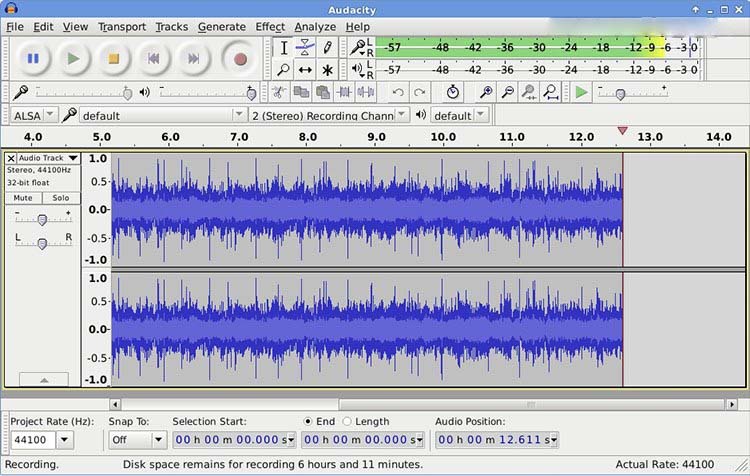The height and width of the screenshot is (476, 750).
Task: Adjust the track pan L/R slider
Action: tap(42, 244)
